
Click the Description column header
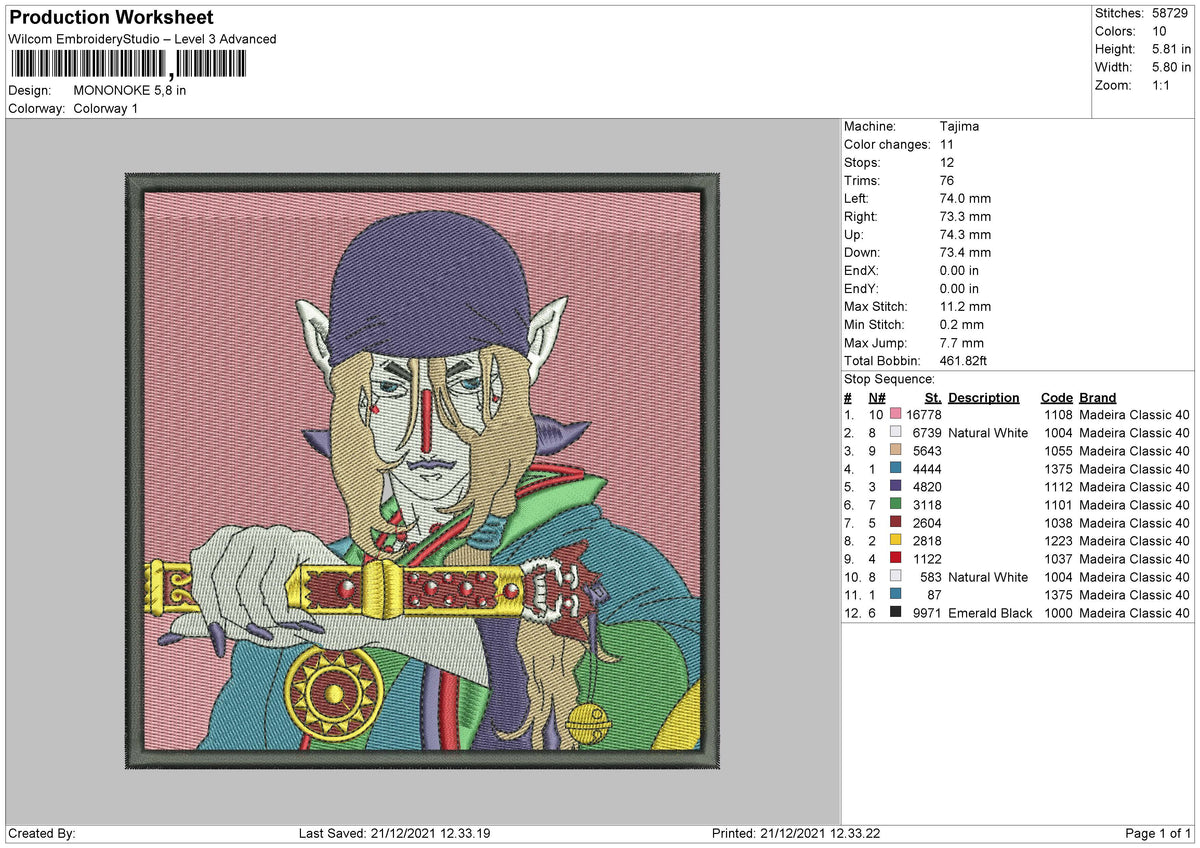point(984,397)
